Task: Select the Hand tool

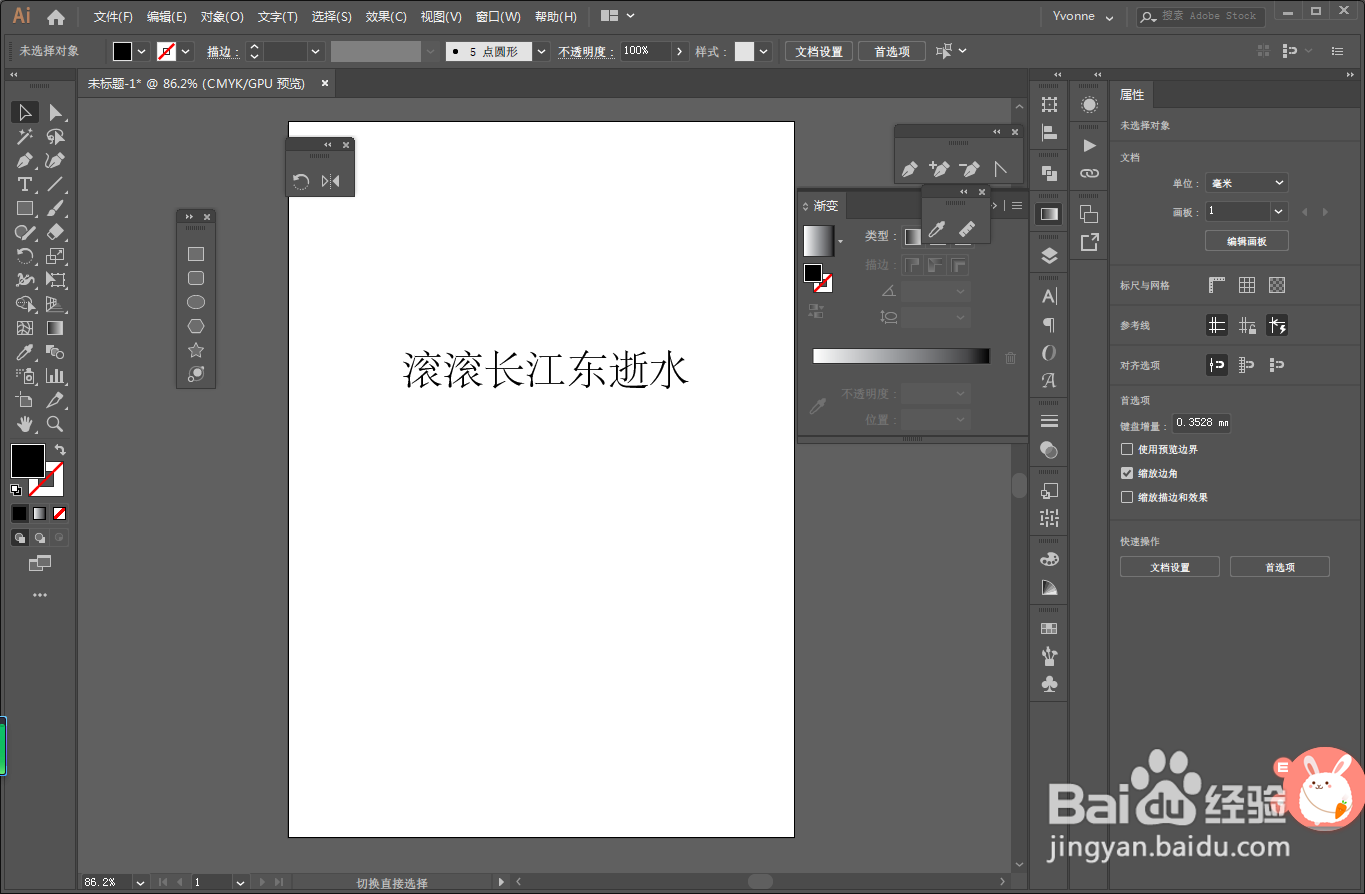Action: point(24,424)
